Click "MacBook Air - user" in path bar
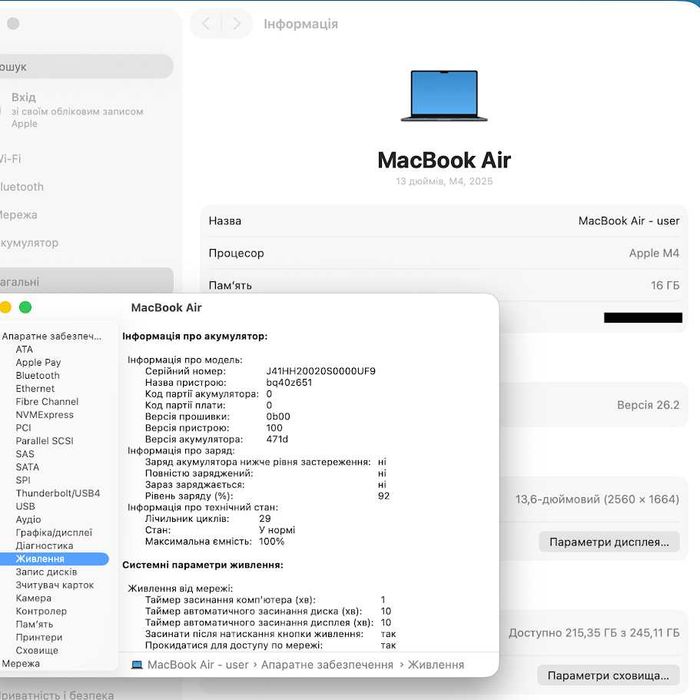This screenshot has width=700, height=700. pyautogui.click(x=198, y=665)
